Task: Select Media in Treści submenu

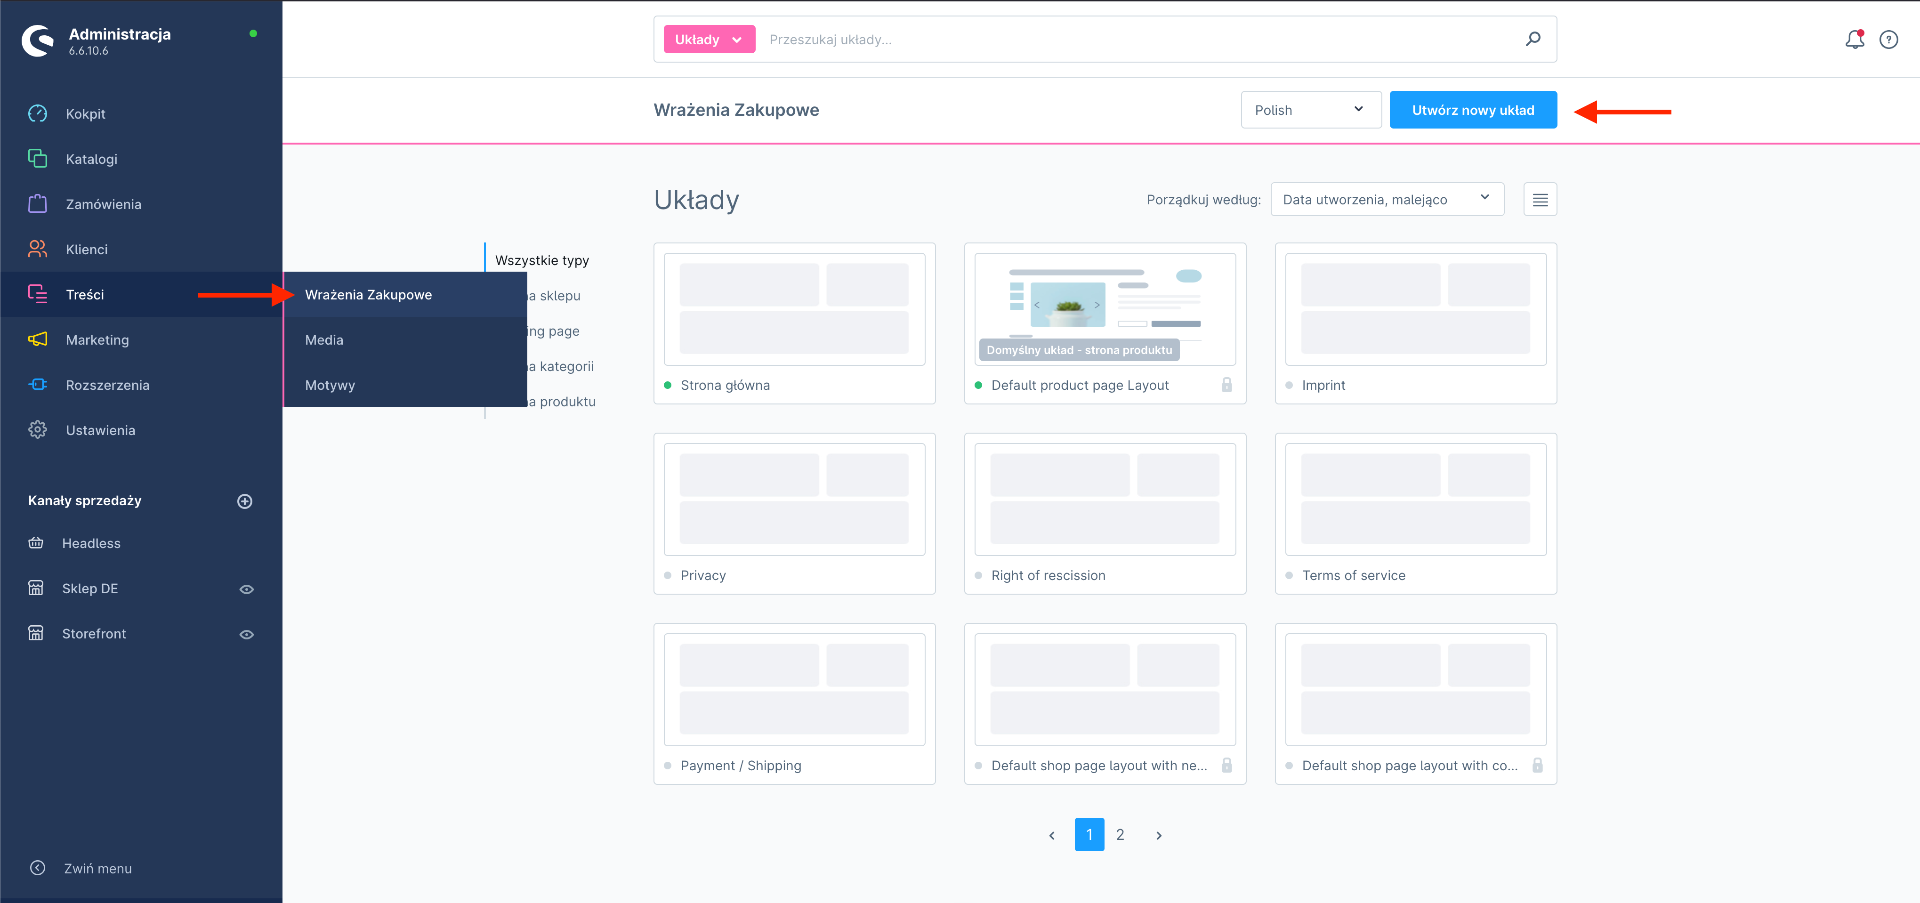Action: [324, 340]
